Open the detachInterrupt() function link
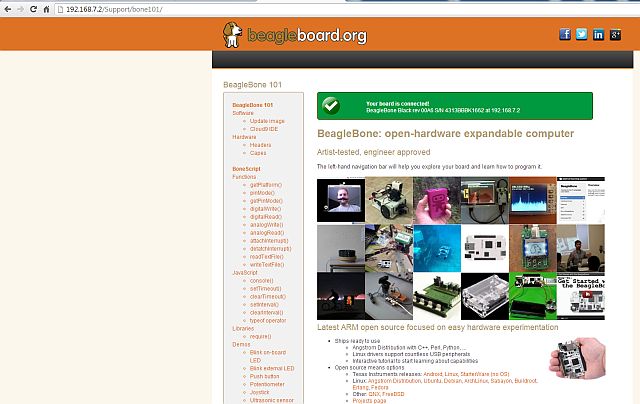 click(271, 249)
